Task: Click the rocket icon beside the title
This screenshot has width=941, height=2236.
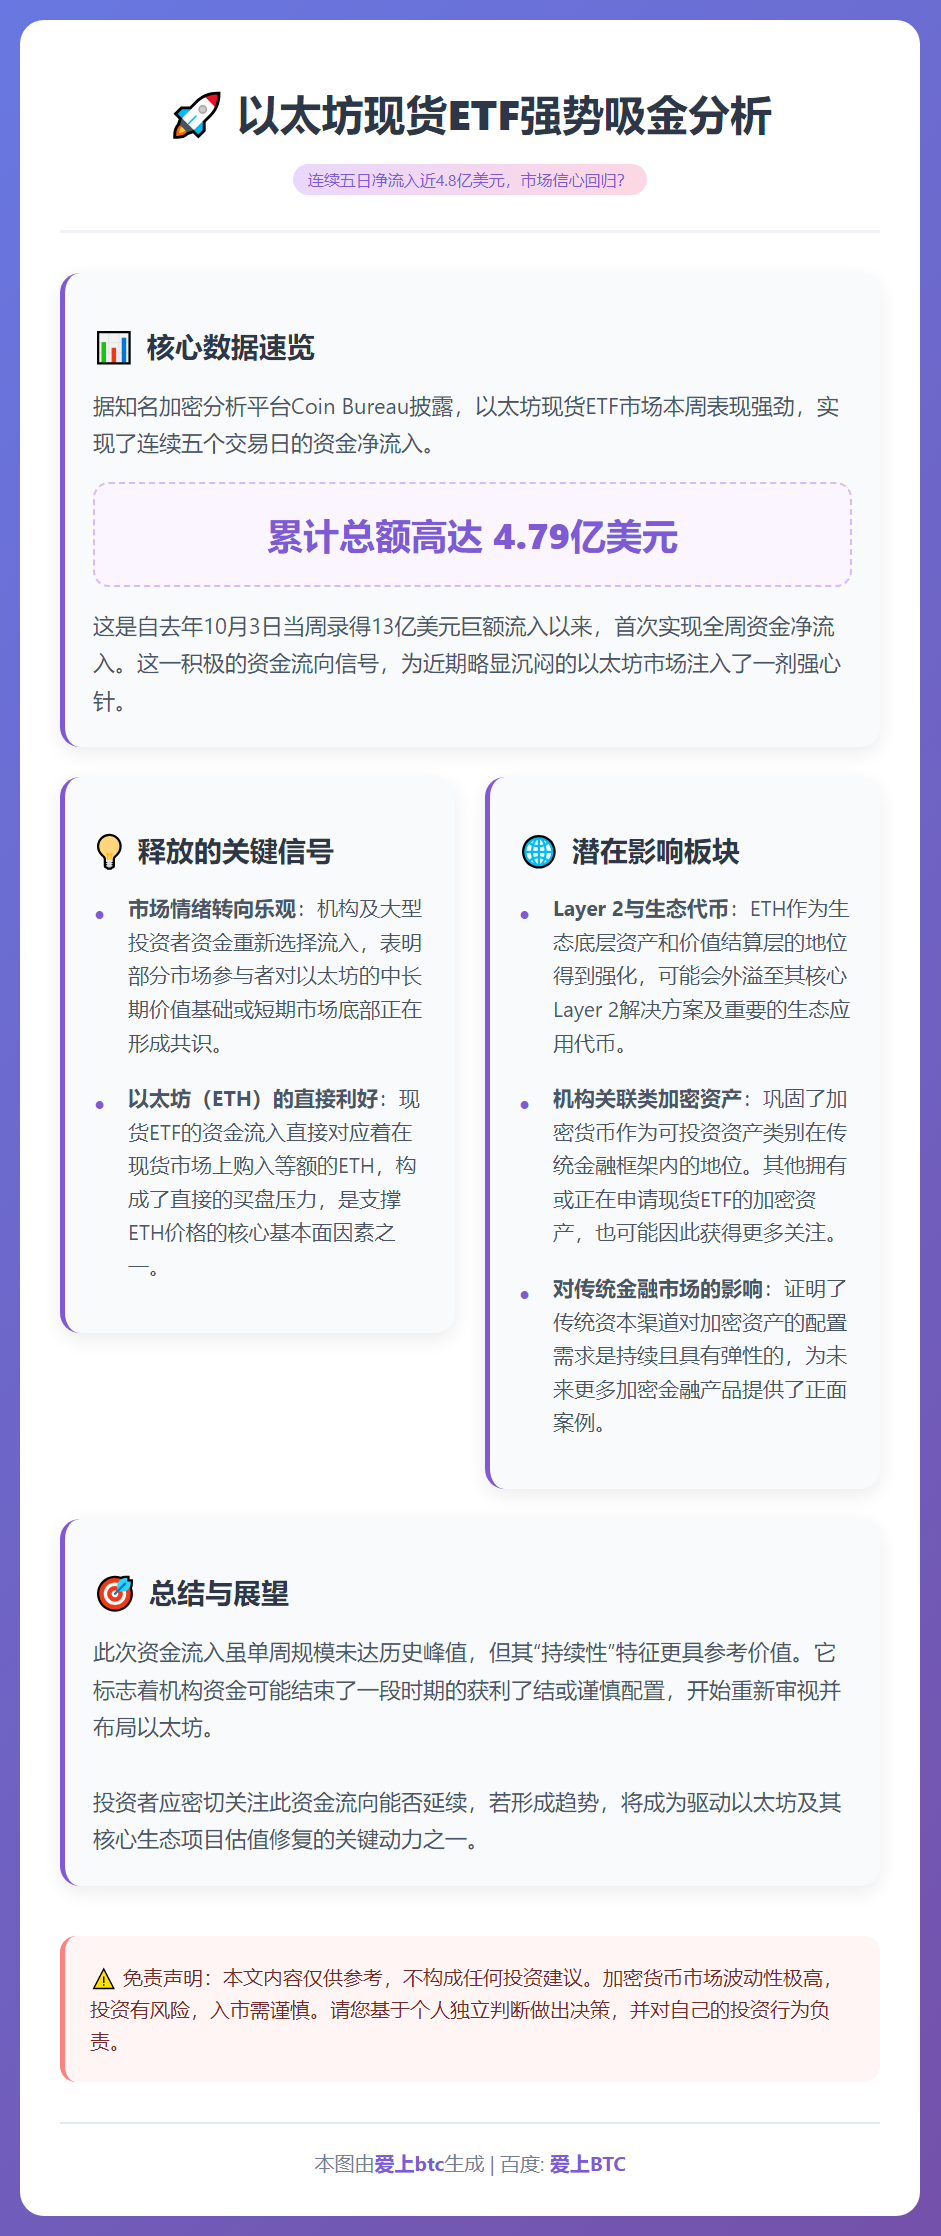Action: tap(196, 116)
